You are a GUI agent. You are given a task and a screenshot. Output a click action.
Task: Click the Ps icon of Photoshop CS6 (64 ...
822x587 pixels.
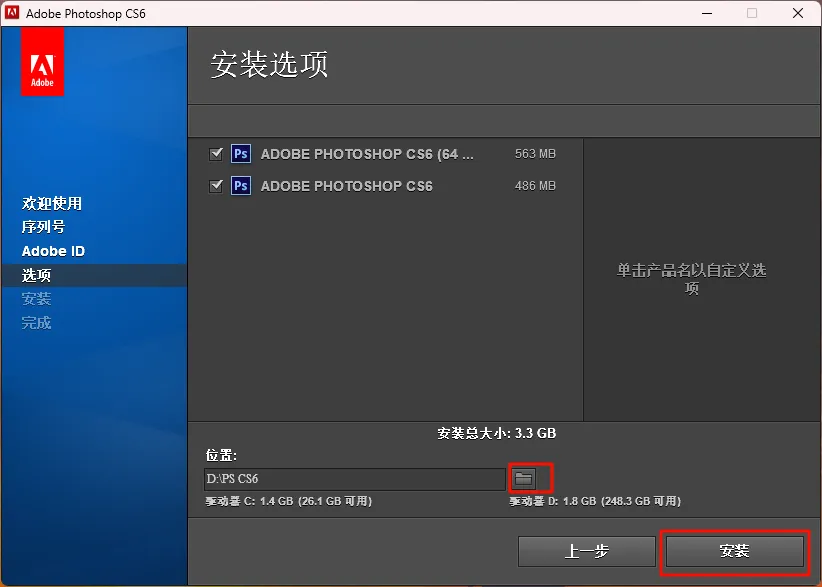pos(241,154)
